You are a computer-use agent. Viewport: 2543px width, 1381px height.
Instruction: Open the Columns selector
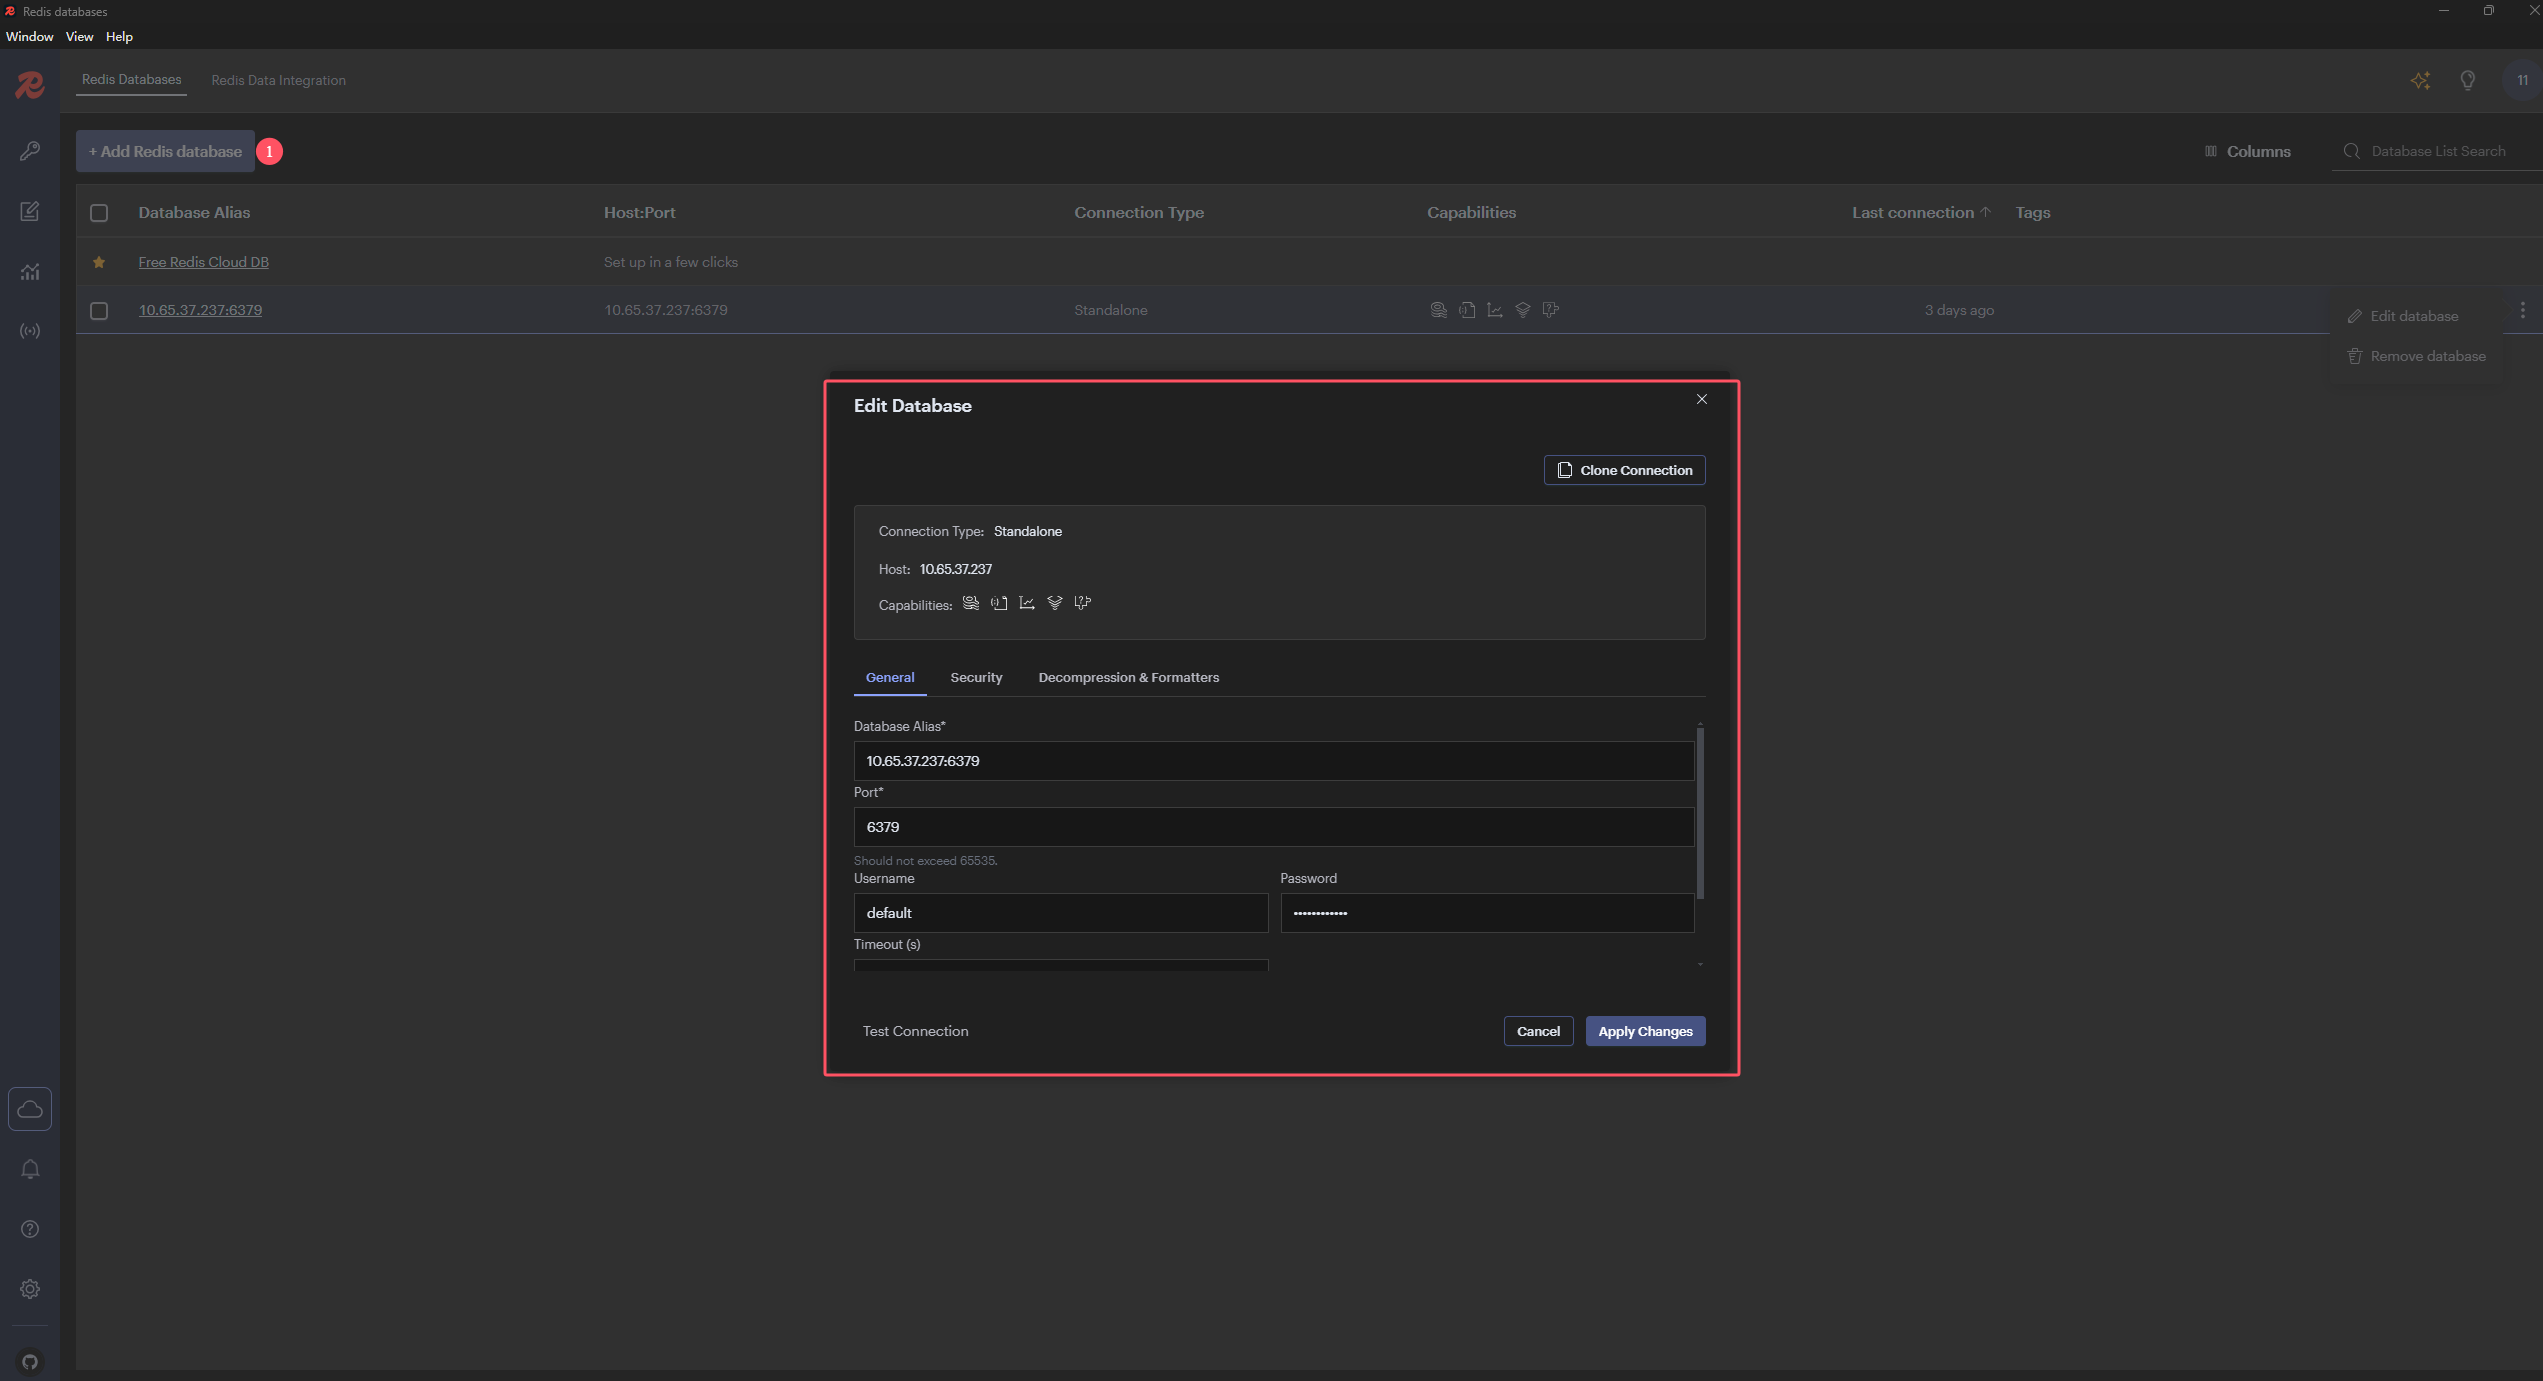tap(2248, 152)
